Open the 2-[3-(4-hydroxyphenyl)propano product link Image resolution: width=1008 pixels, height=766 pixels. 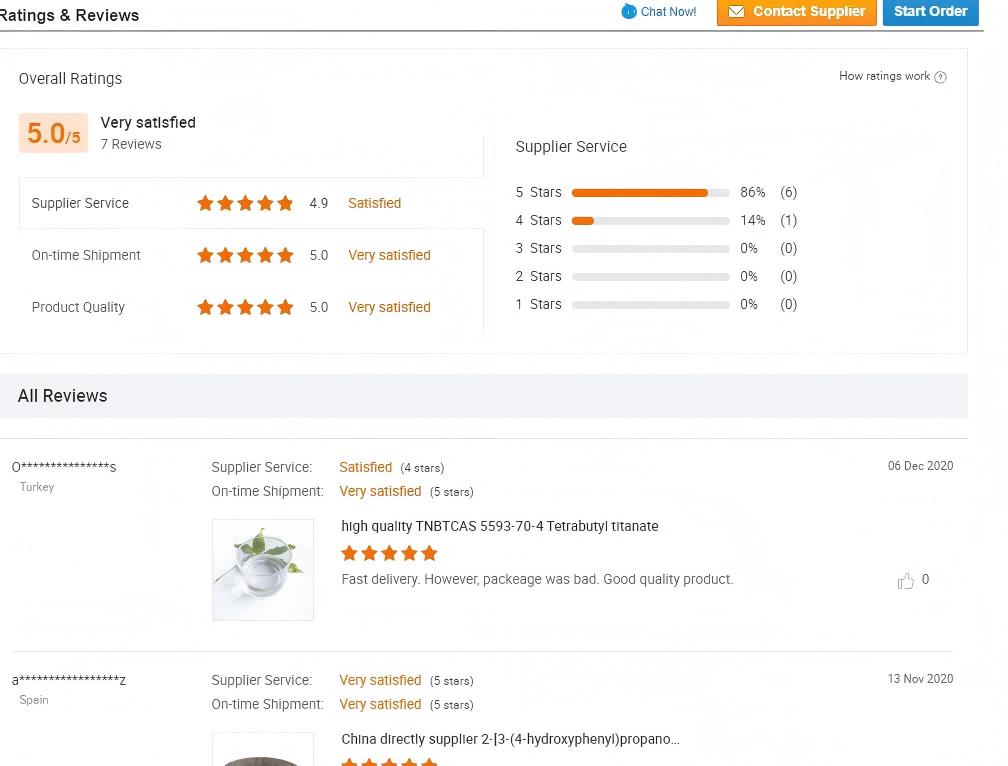[510, 739]
